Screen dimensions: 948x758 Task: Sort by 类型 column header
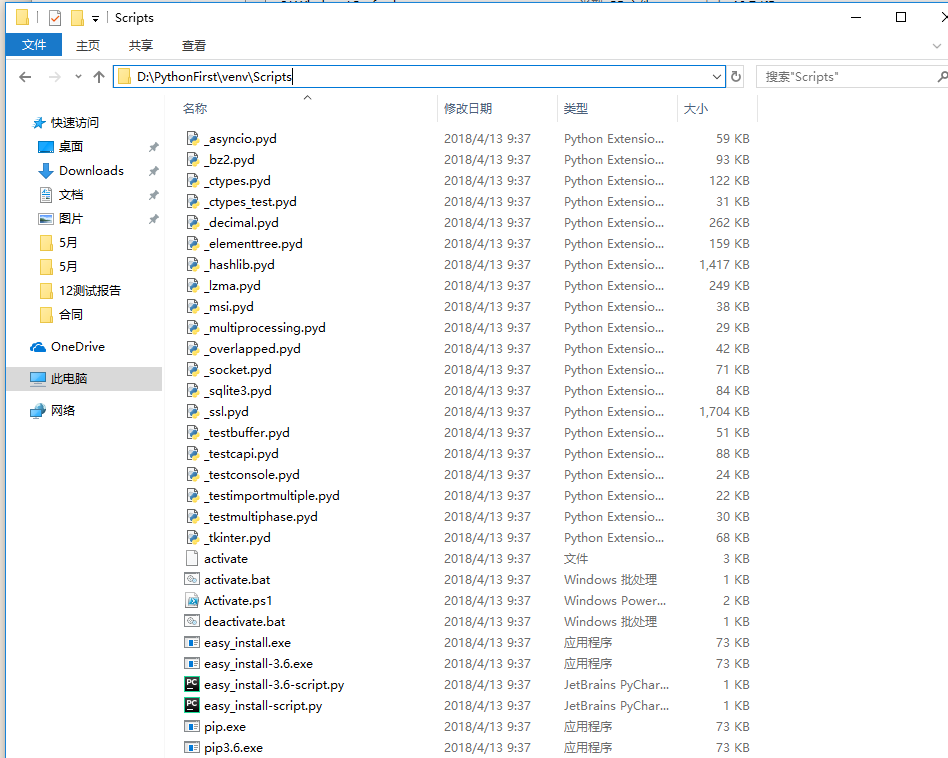click(576, 108)
